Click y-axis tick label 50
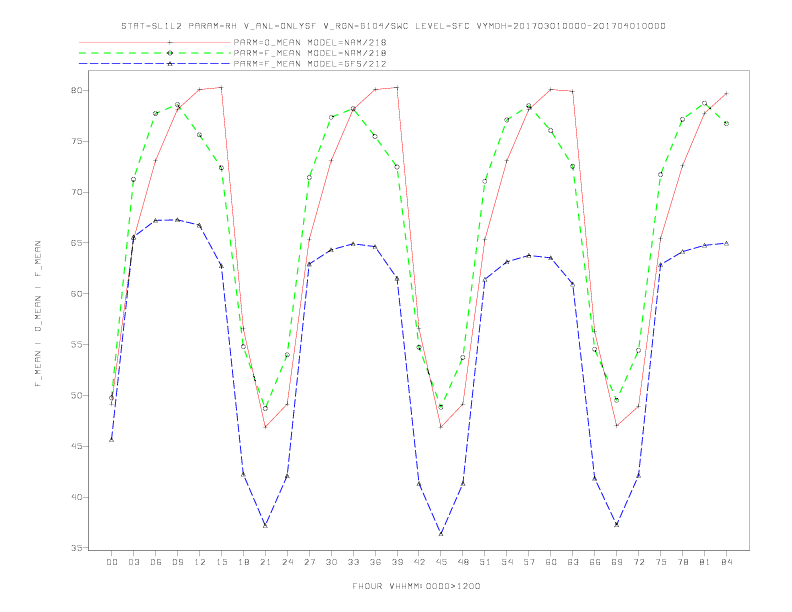Image resolution: width=792 pixels, height=612 pixels. (76, 395)
